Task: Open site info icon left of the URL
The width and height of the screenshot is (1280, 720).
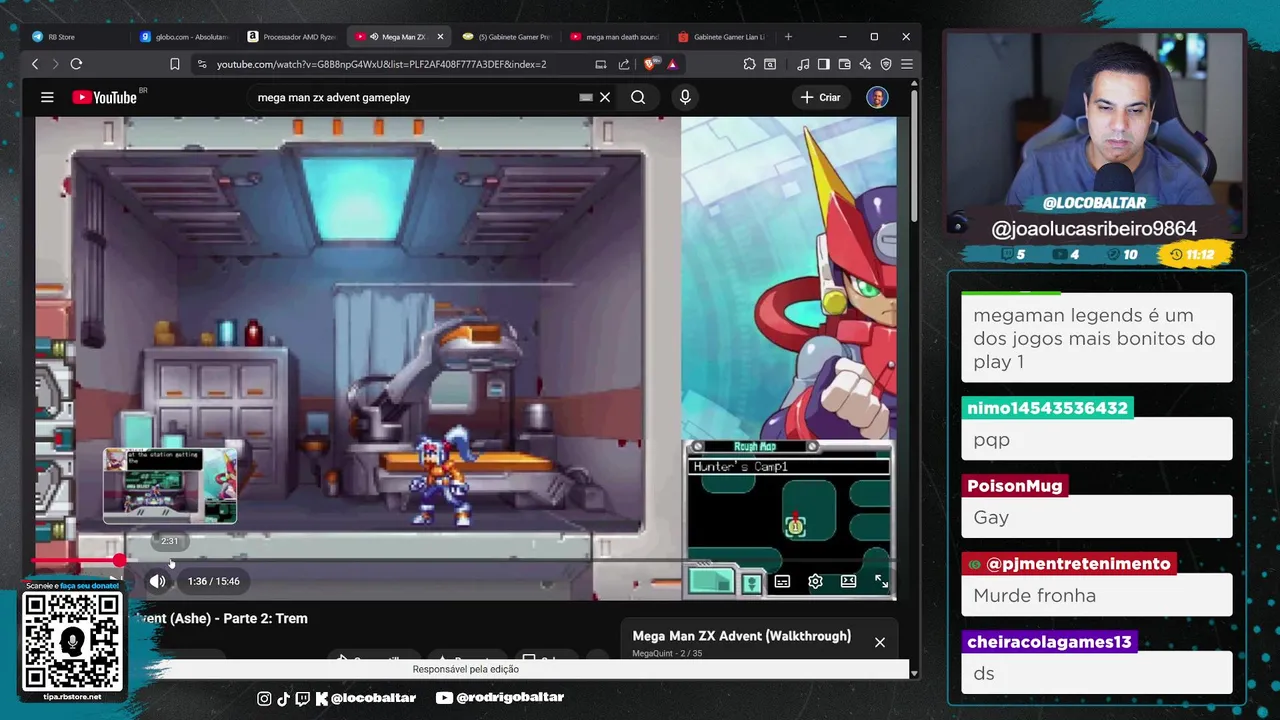Action: coord(202,64)
